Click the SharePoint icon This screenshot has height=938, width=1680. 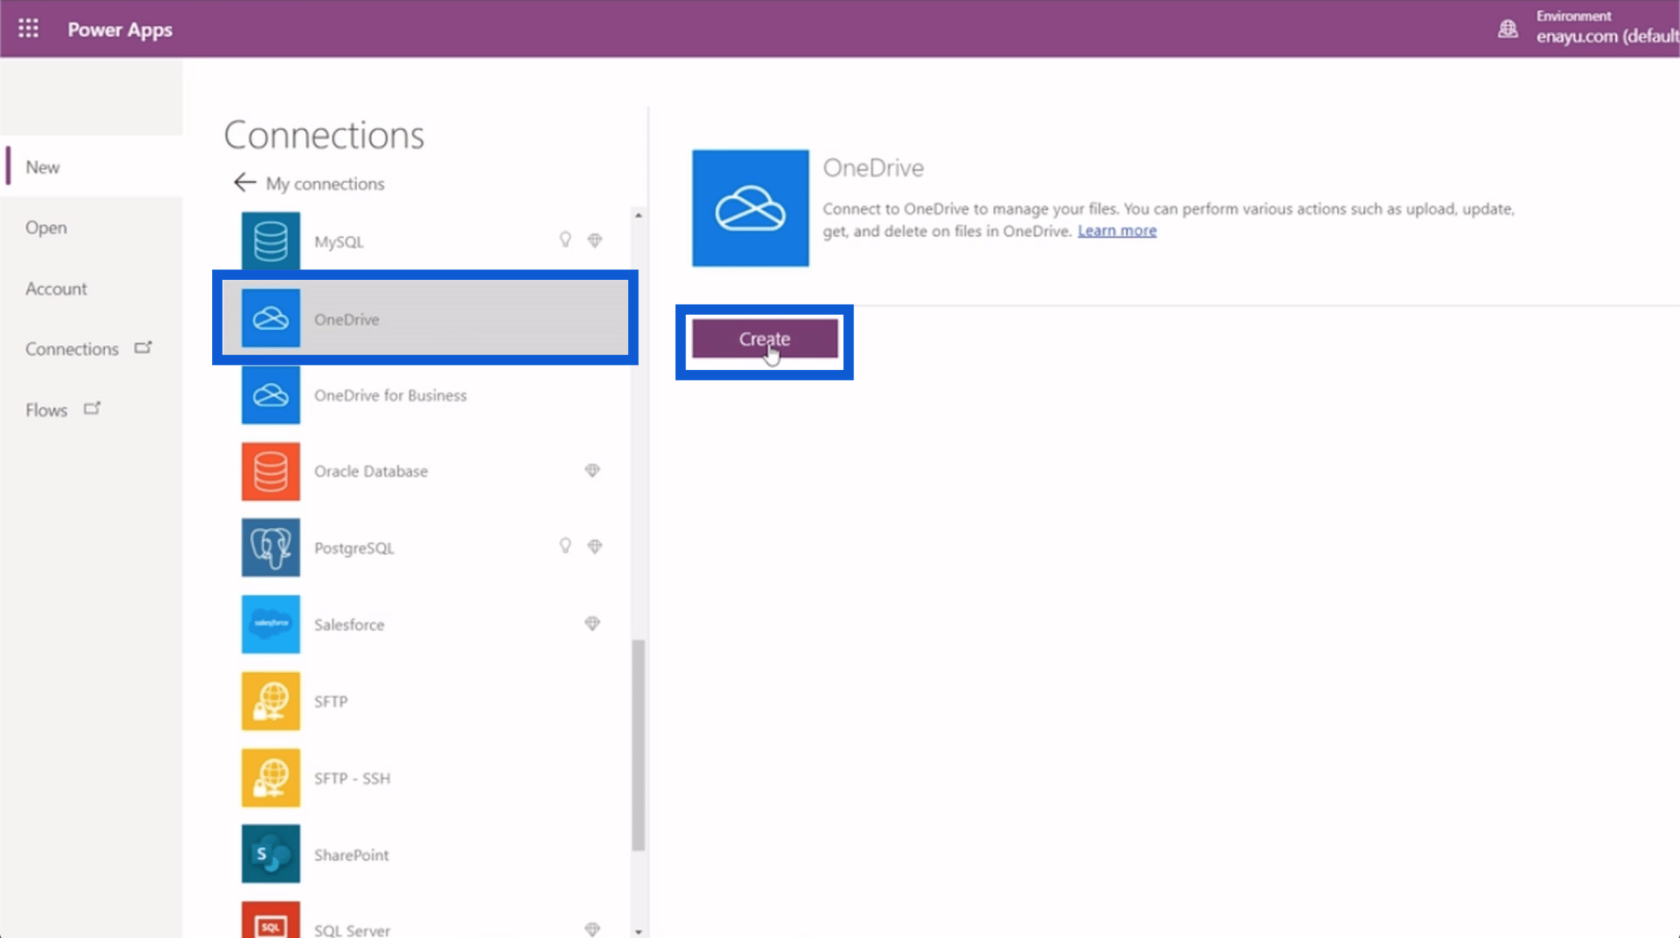pos(270,854)
